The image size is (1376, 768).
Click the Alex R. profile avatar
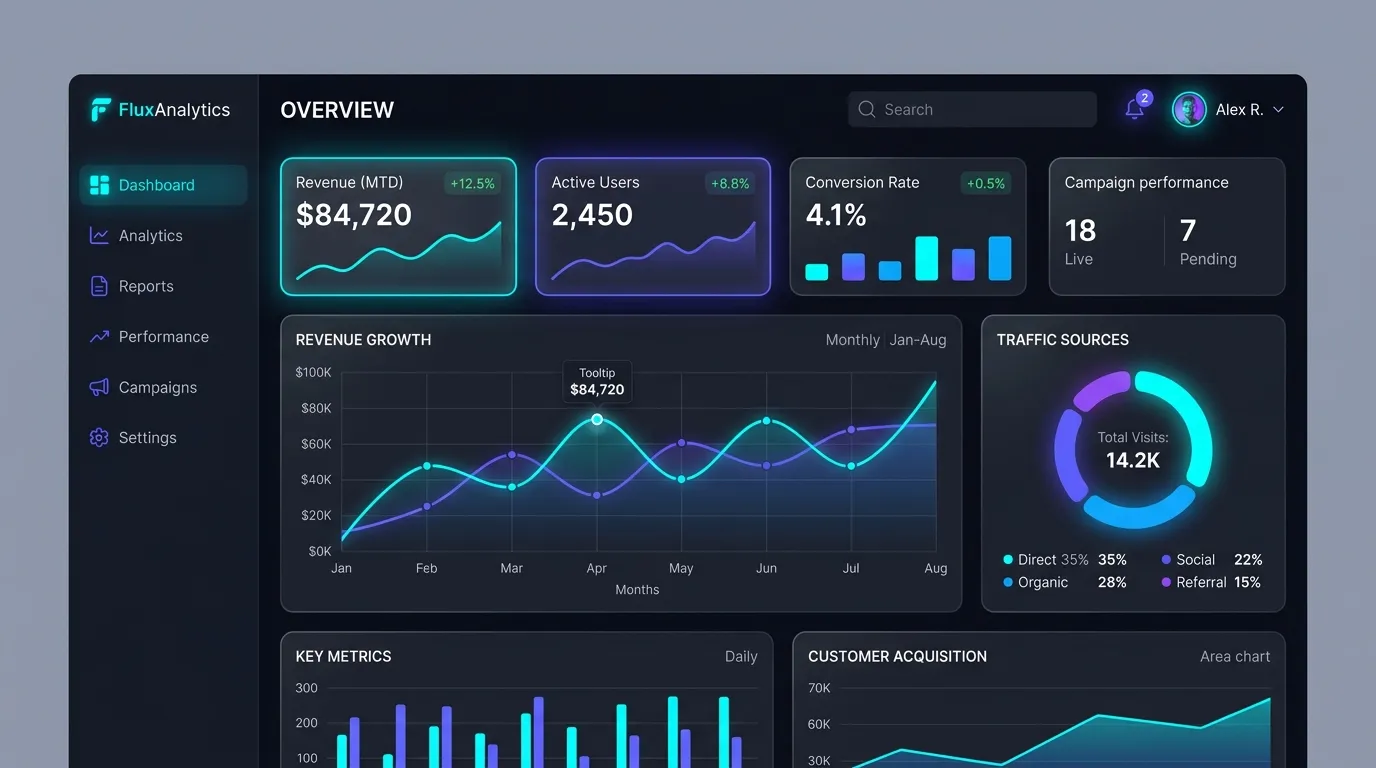click(x=1189, y=110)
